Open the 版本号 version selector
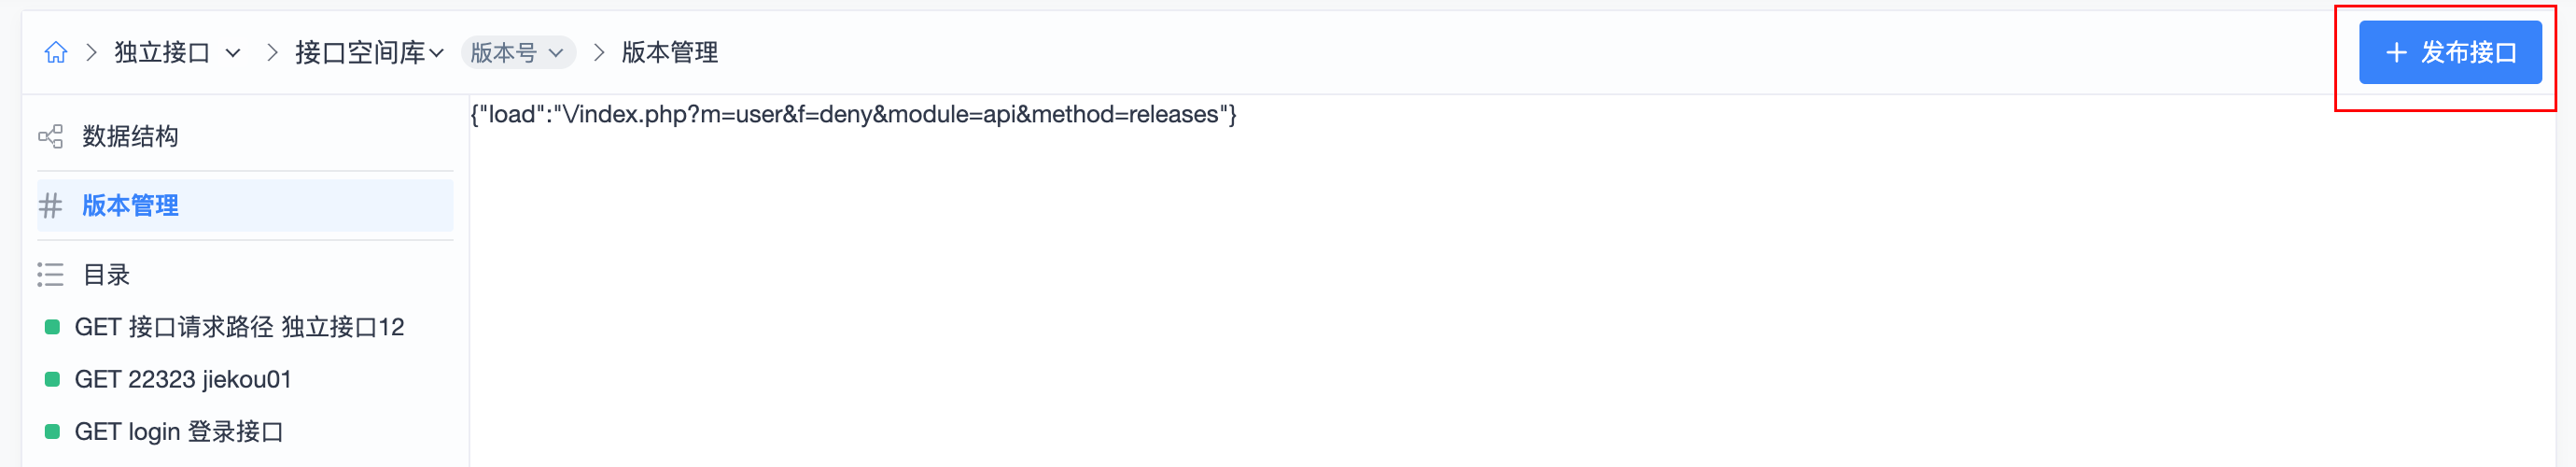The width and height of the screenshot is (2576, 467). [x=518, y=52]
